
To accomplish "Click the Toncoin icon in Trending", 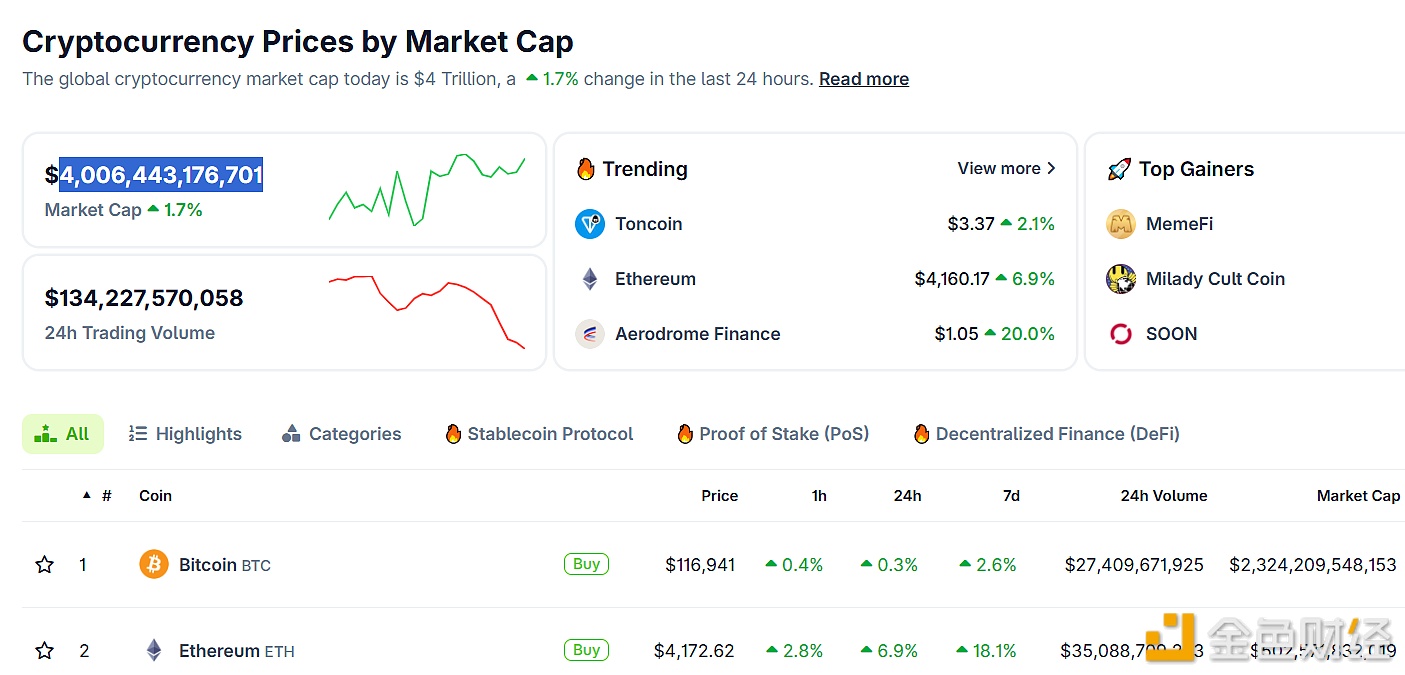I will point(590,224).
